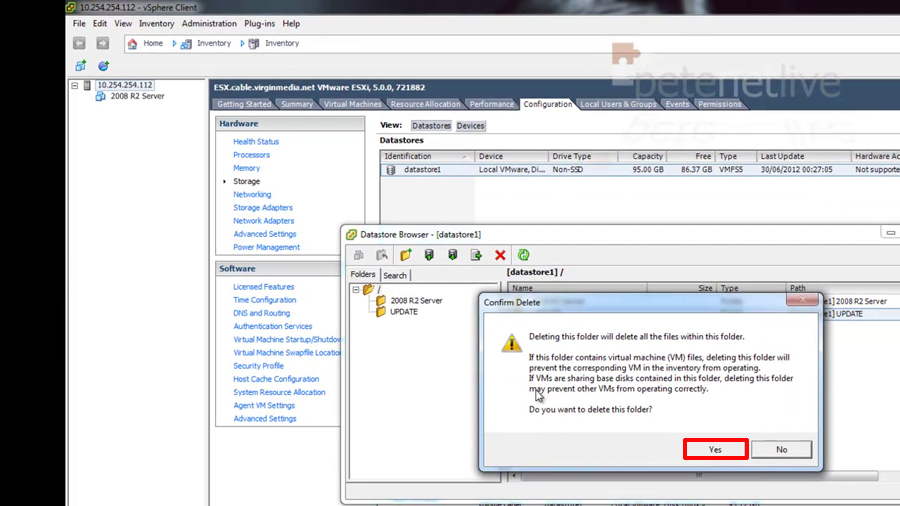Open the Permissions tab
This screenshot has height=506, width=900.
click(x=720, y=104)
